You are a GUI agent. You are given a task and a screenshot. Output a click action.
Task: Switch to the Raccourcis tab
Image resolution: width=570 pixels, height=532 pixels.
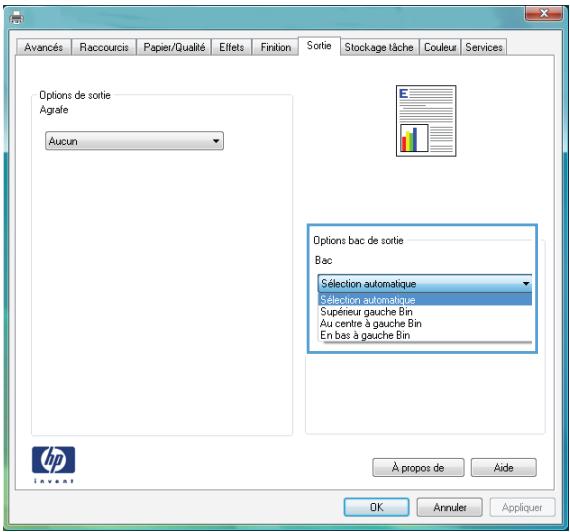click(104, 47)
